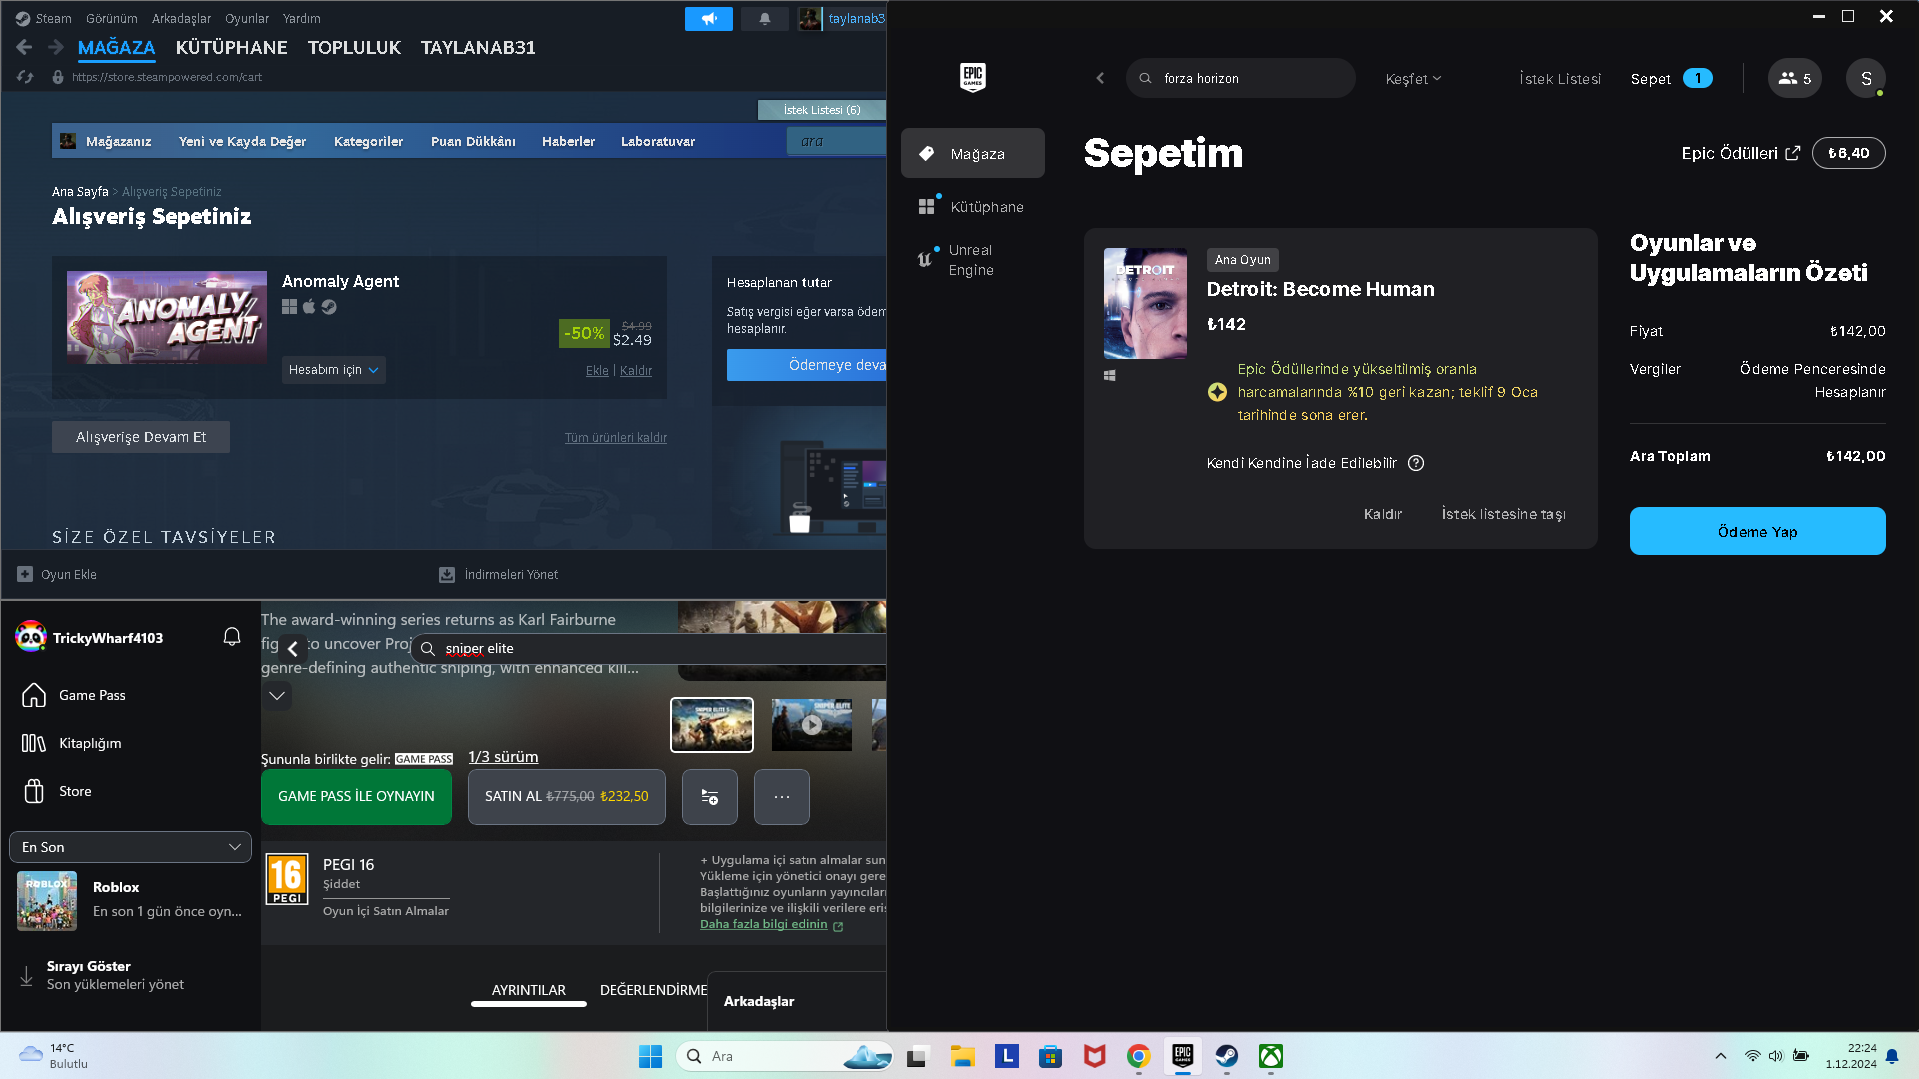This screenshot has height=1079, width=1919.
Task: Click Xbox SATIN AL button
Action: point(566,797)
